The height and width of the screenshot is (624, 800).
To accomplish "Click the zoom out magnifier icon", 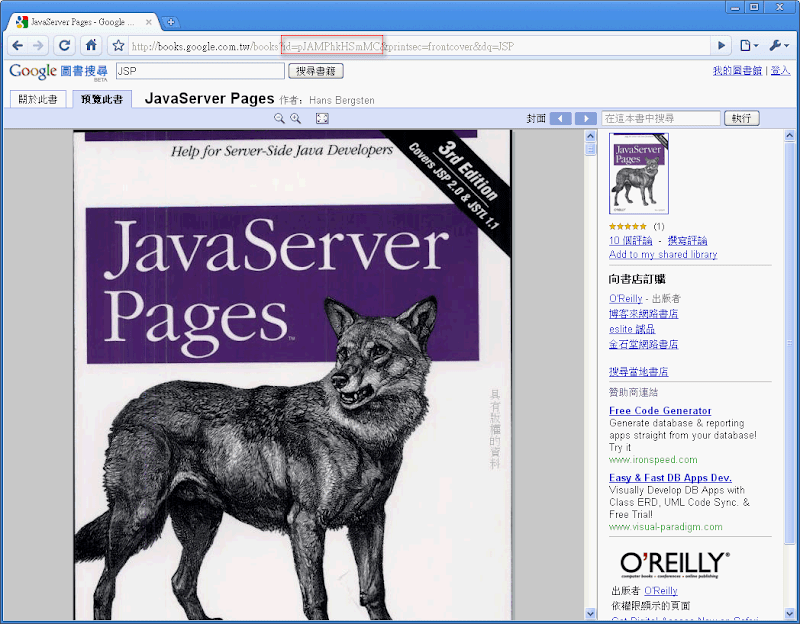I will tap(279, 118).
